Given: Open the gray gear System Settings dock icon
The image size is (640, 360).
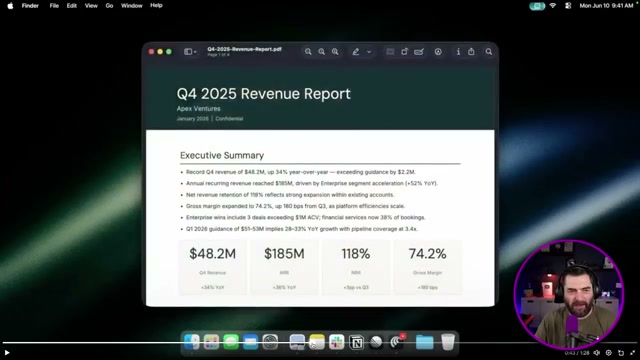Looking at the screenshot, I should [x=270, y=342].
